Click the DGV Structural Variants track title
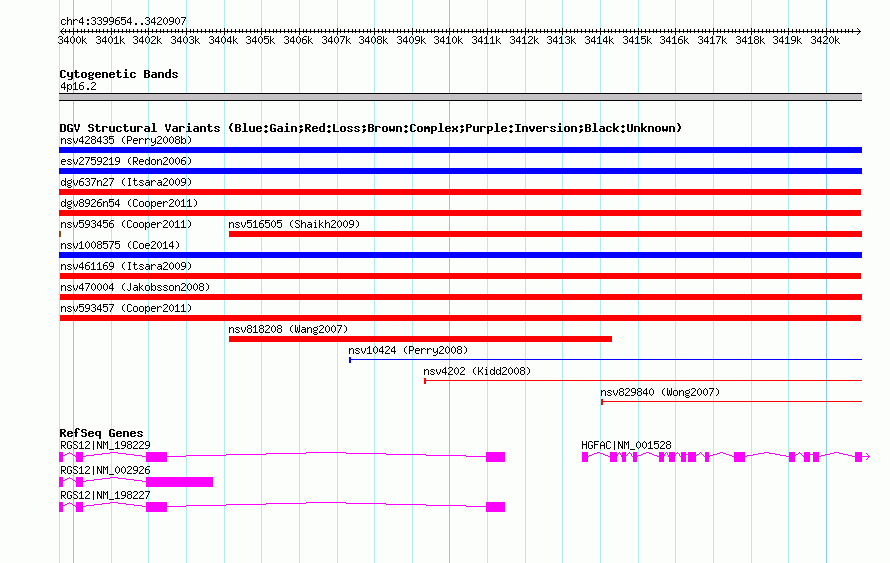 pyautogui.click(x=370, y=128)
